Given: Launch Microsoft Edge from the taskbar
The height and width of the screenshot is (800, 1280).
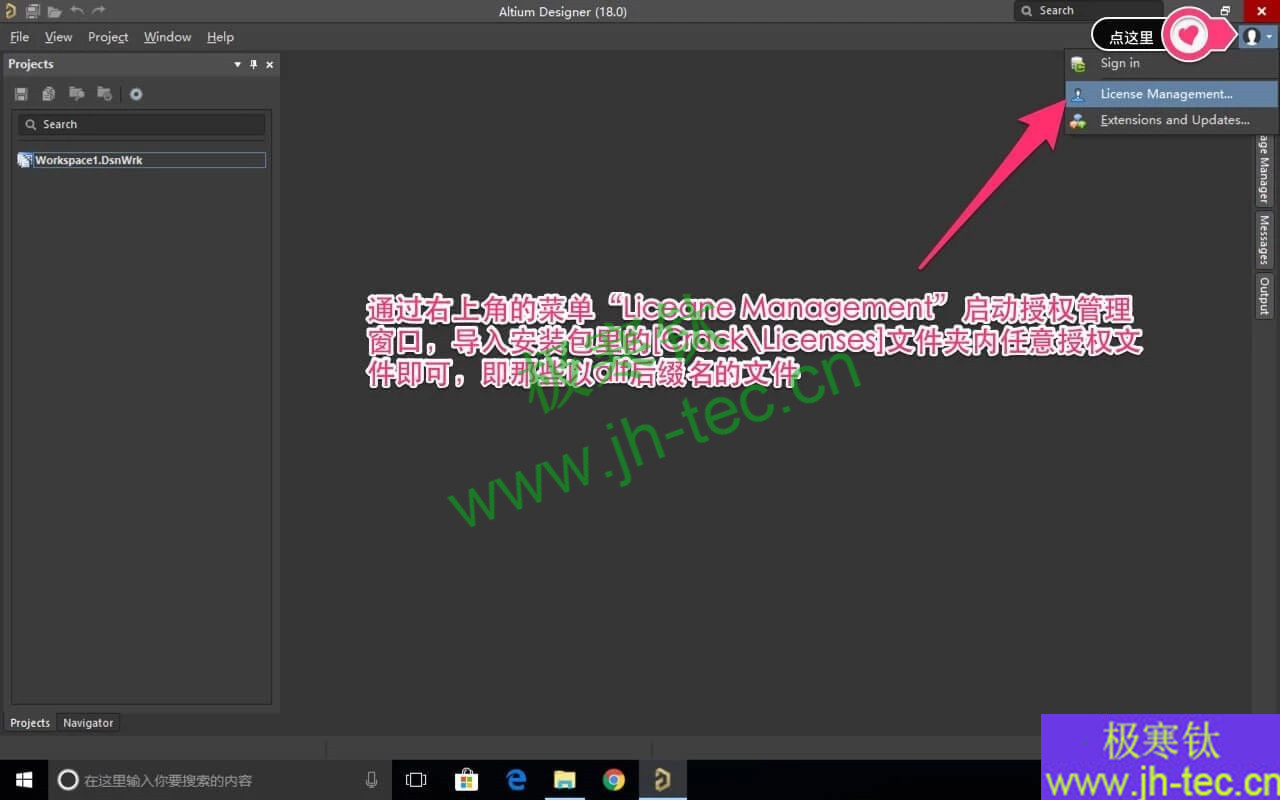Looking at the screenshot, I should tap(516, 780).
